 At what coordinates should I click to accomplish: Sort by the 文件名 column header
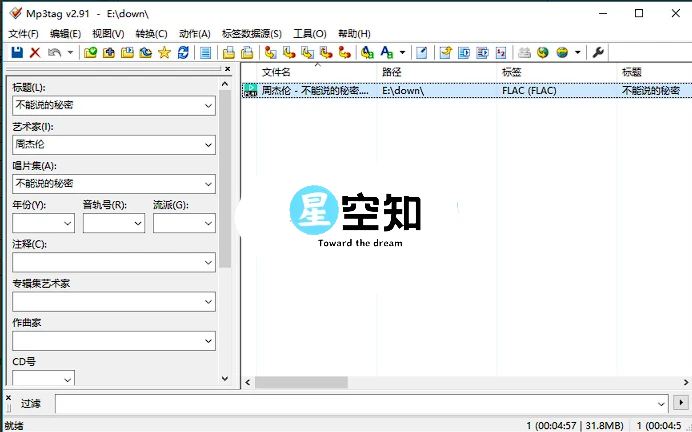click(316, 72)
